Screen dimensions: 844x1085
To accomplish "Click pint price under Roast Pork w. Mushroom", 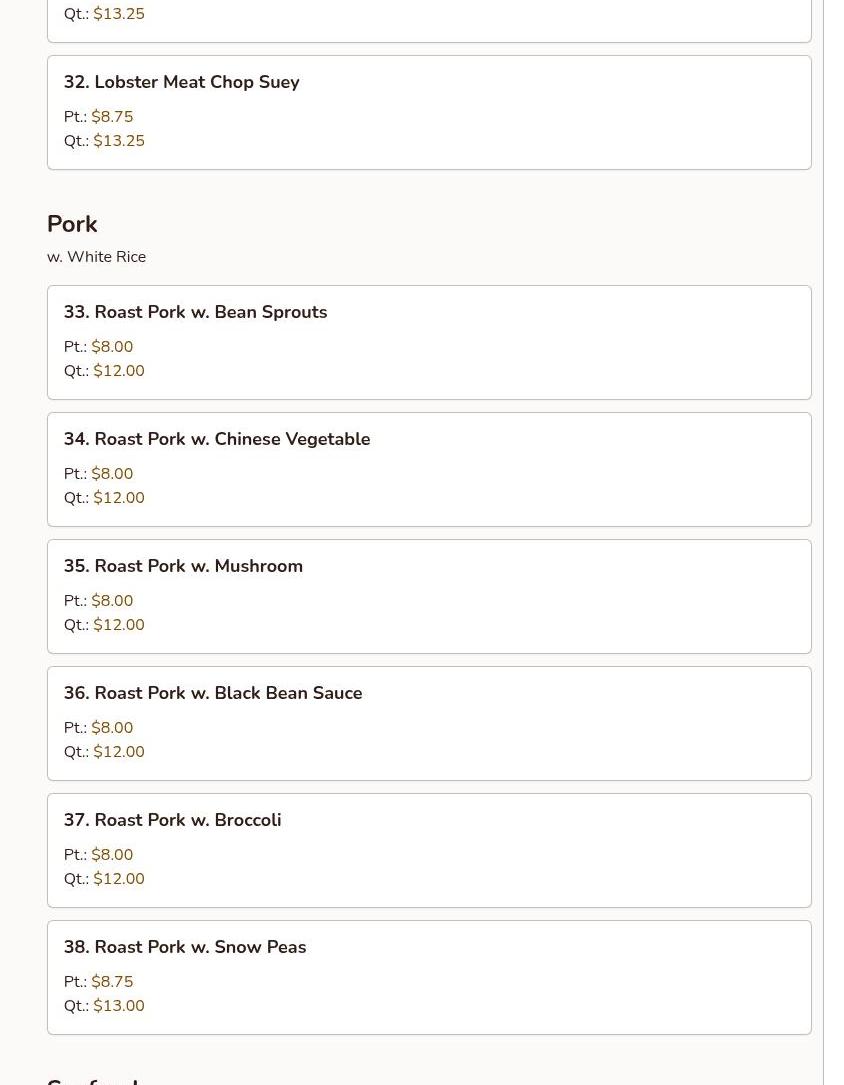I will (112, 601).
